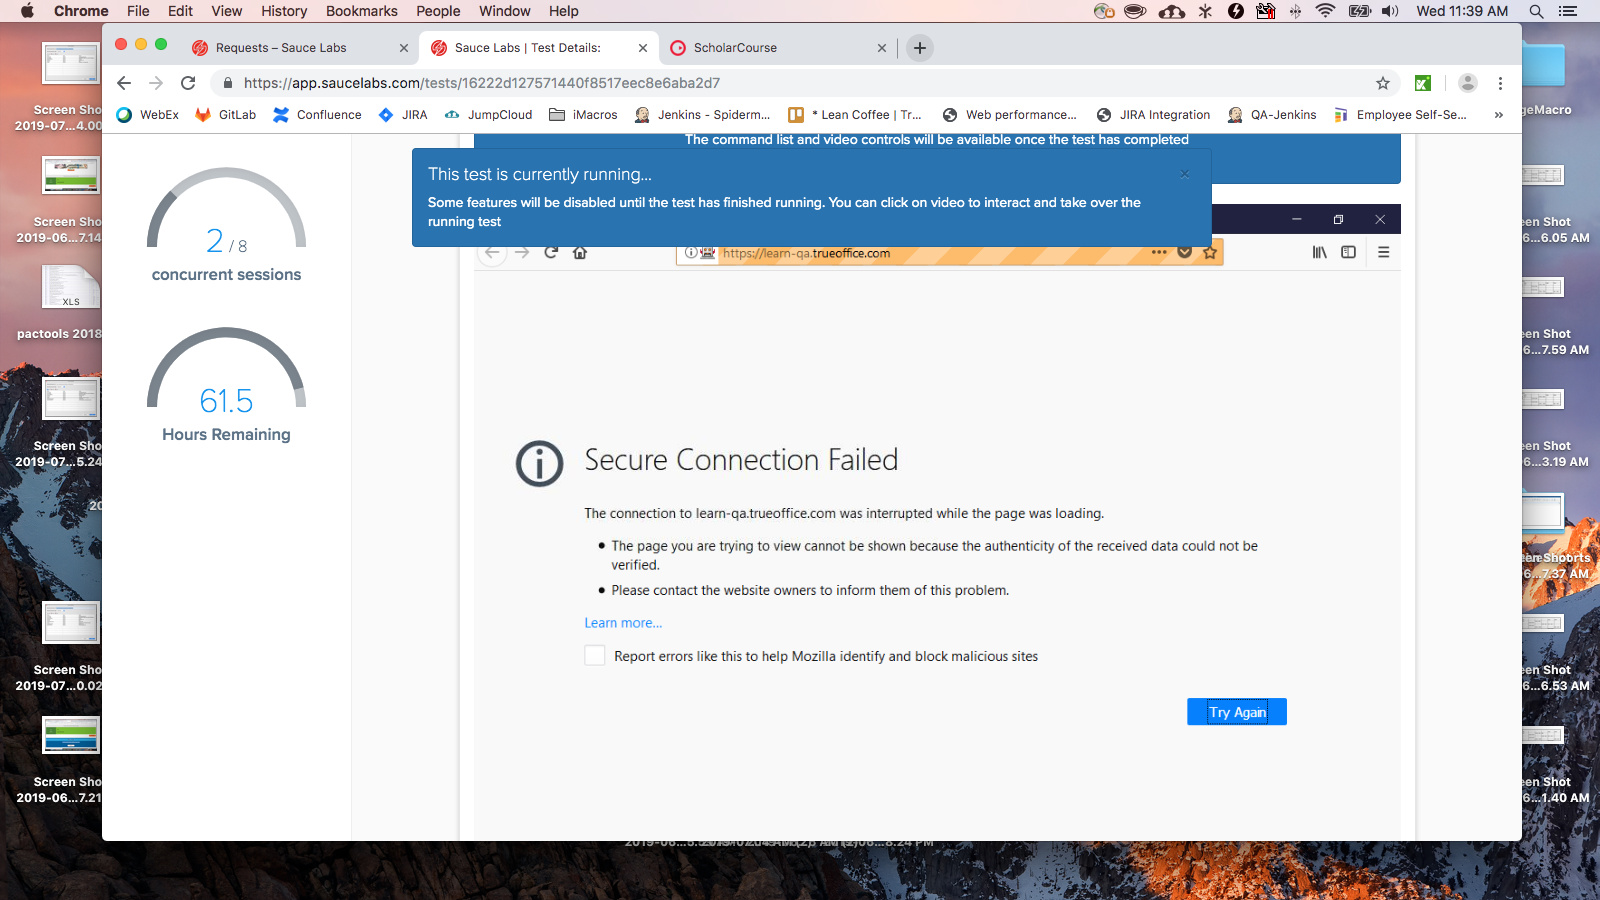Image resolution: width=1600 pixels, height=900 pixels.
Task: Select the pactools 2018 XLS file on desktop
Action: (70, 288)
